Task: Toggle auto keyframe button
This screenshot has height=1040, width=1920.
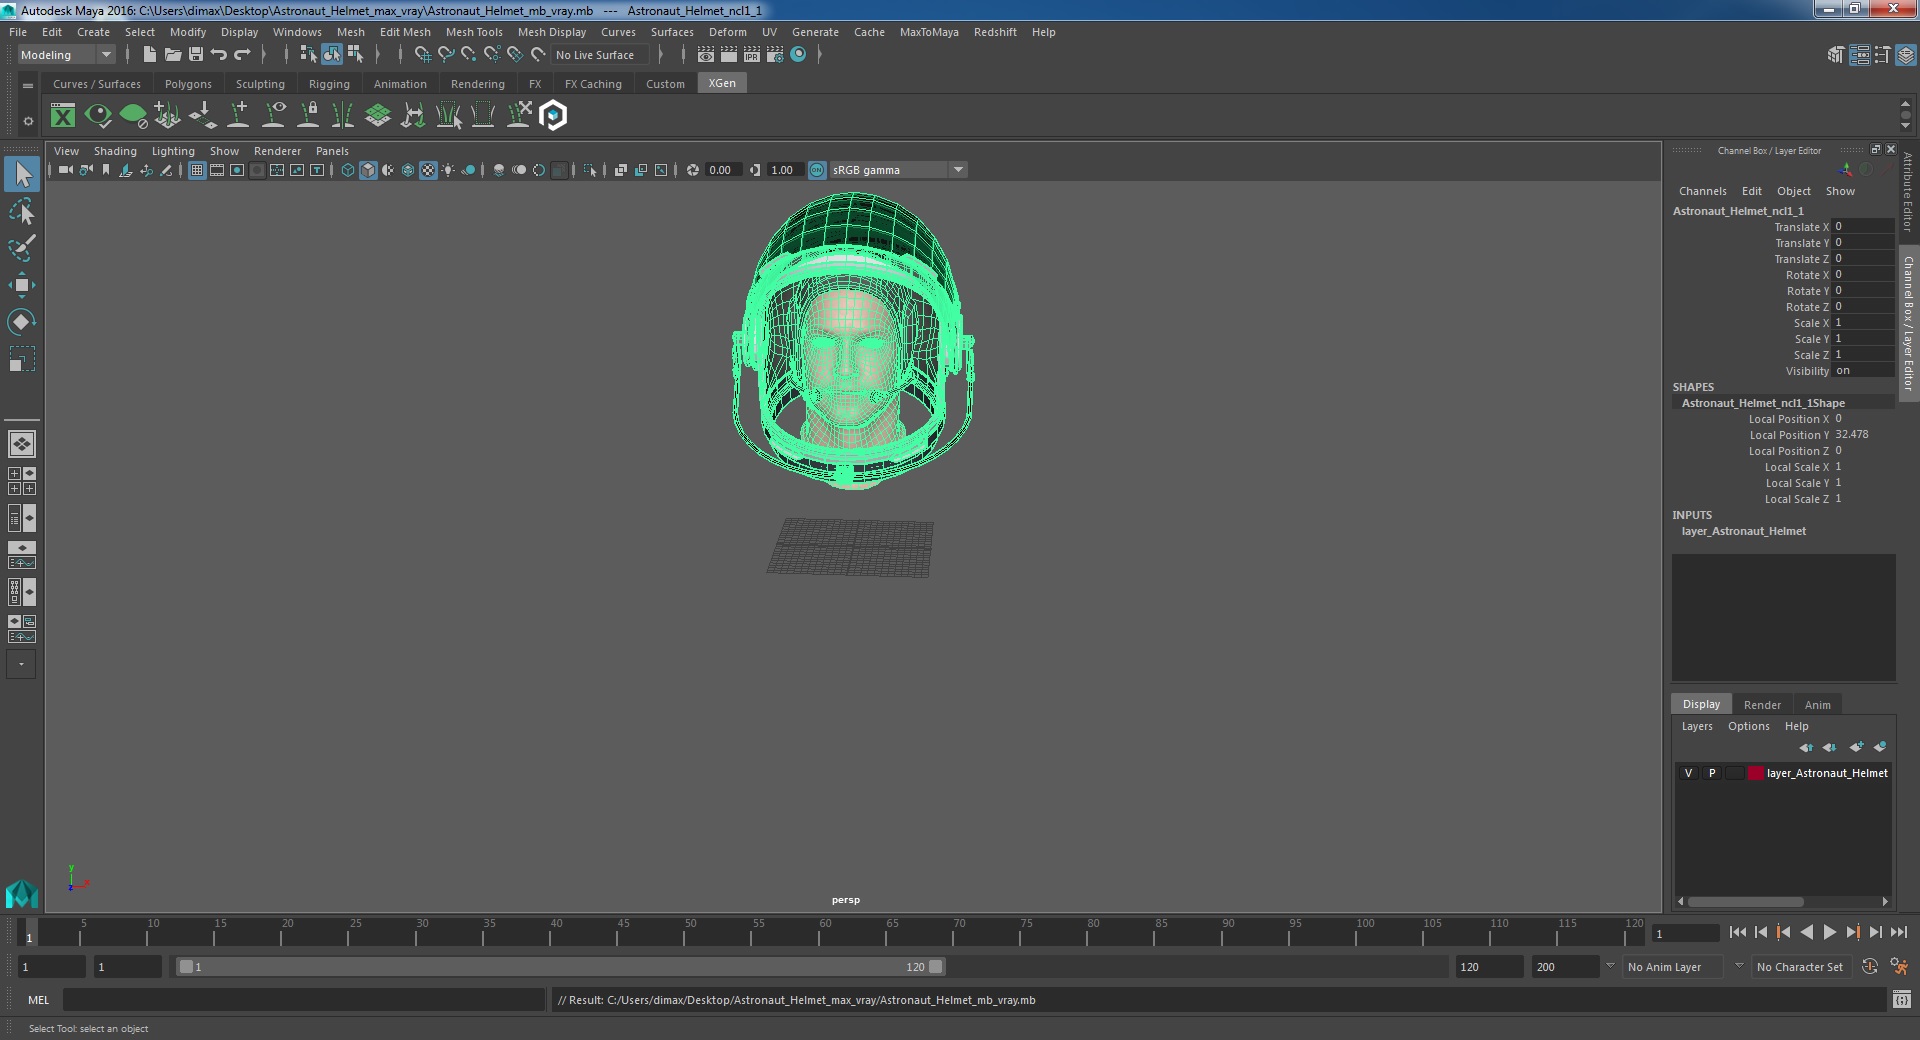Action: (x=1869, y=967)
